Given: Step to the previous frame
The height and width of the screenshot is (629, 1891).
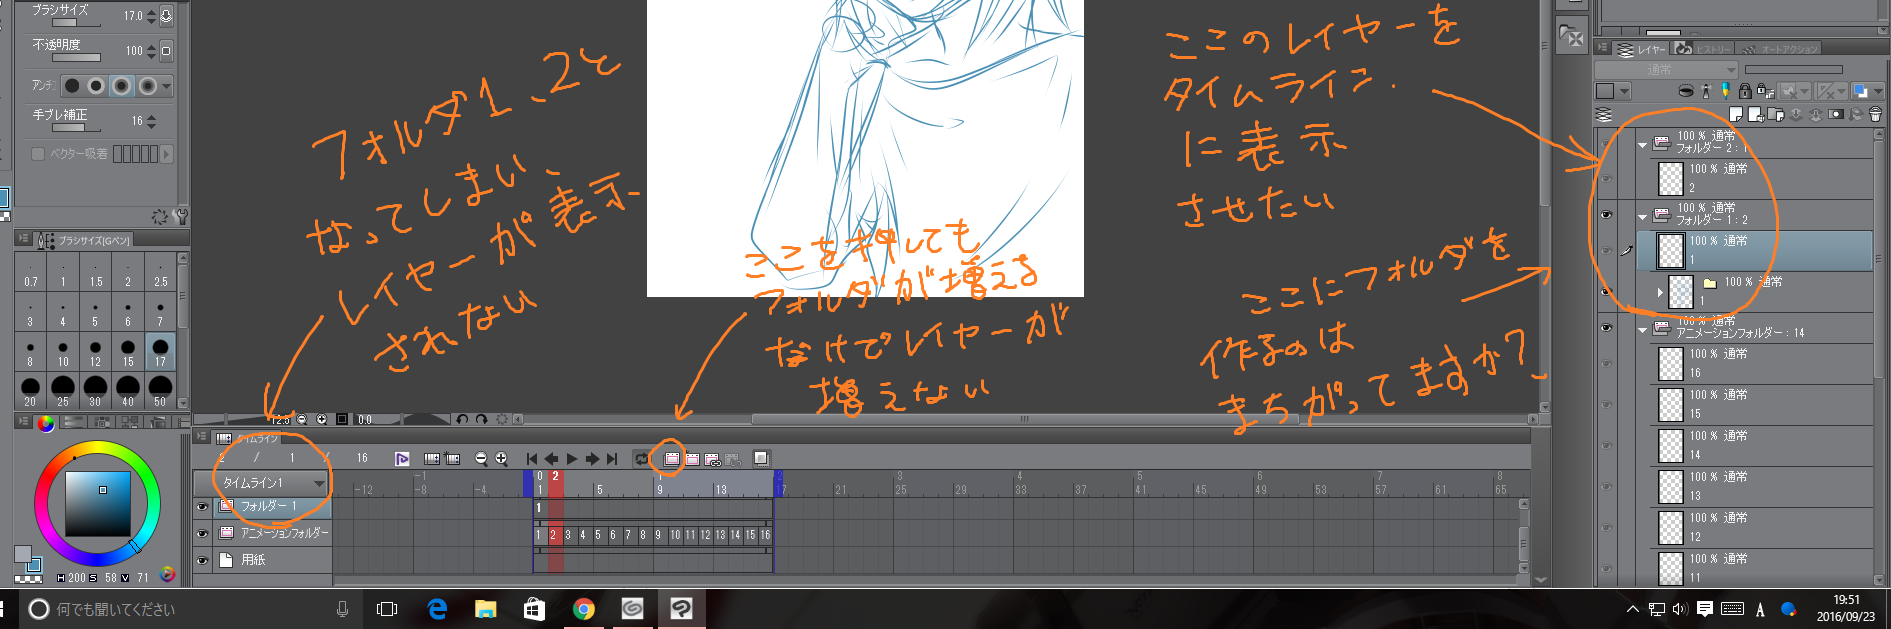Looking at the screenshot, I should click(x=551, y=459).
